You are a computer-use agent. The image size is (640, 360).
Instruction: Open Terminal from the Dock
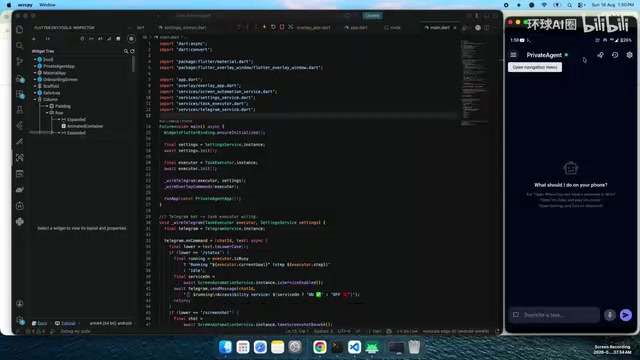(337, 347)
